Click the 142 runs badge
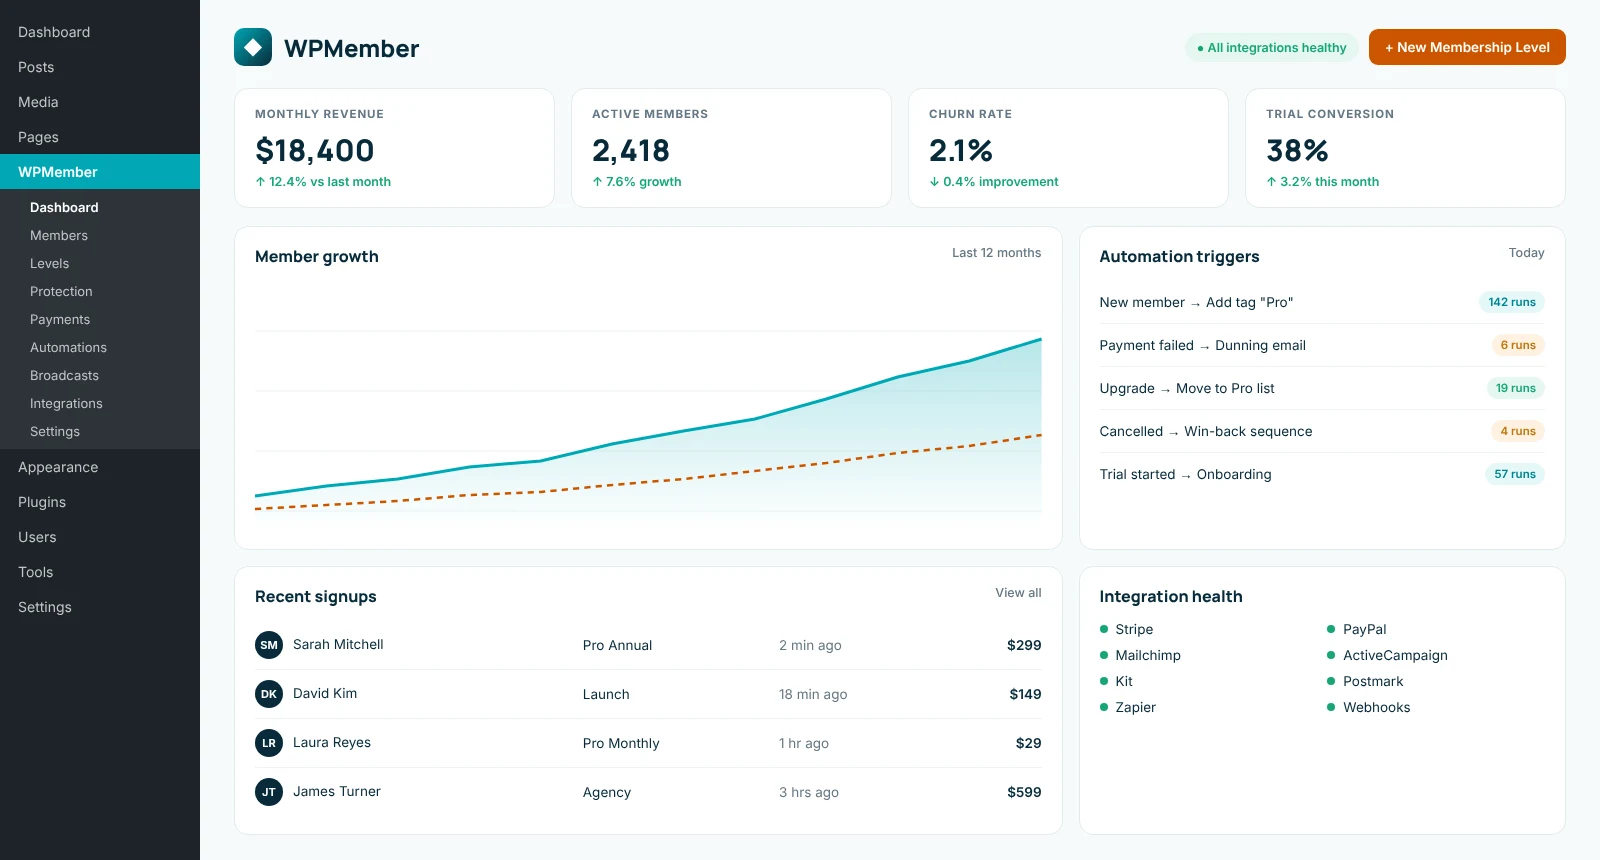Viewport: 1600px width, 860px height. click(1511, 302)
